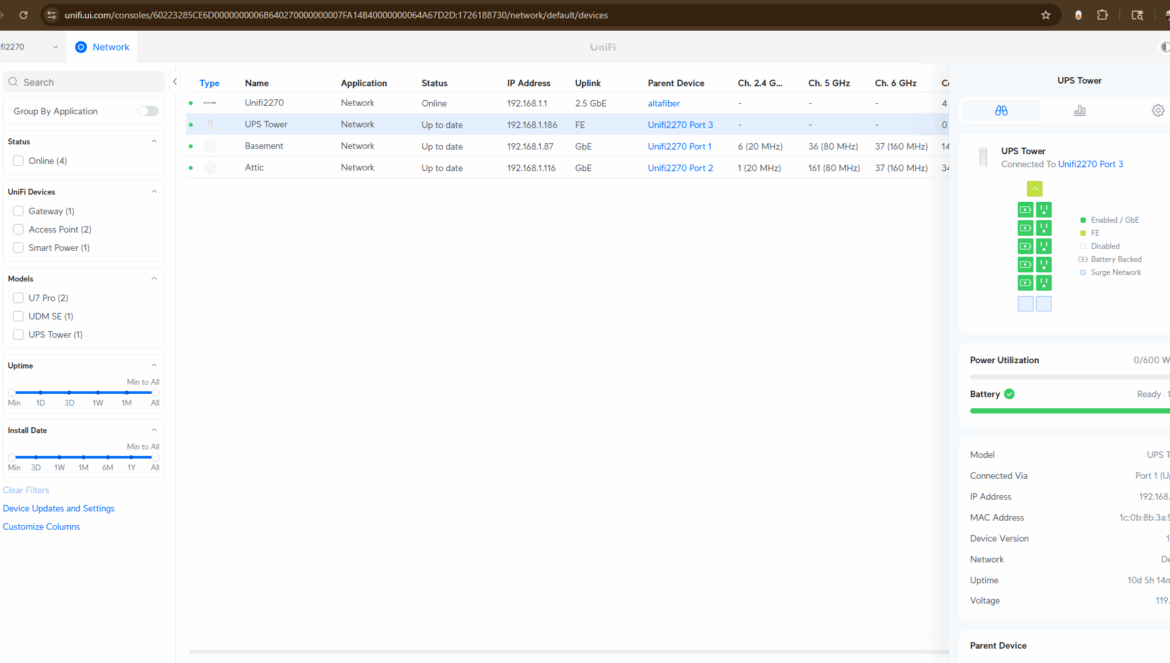The image size is (1170, 663).
Task: Click the yellow-green FE uplink port icon
Action: point(1034,189)
